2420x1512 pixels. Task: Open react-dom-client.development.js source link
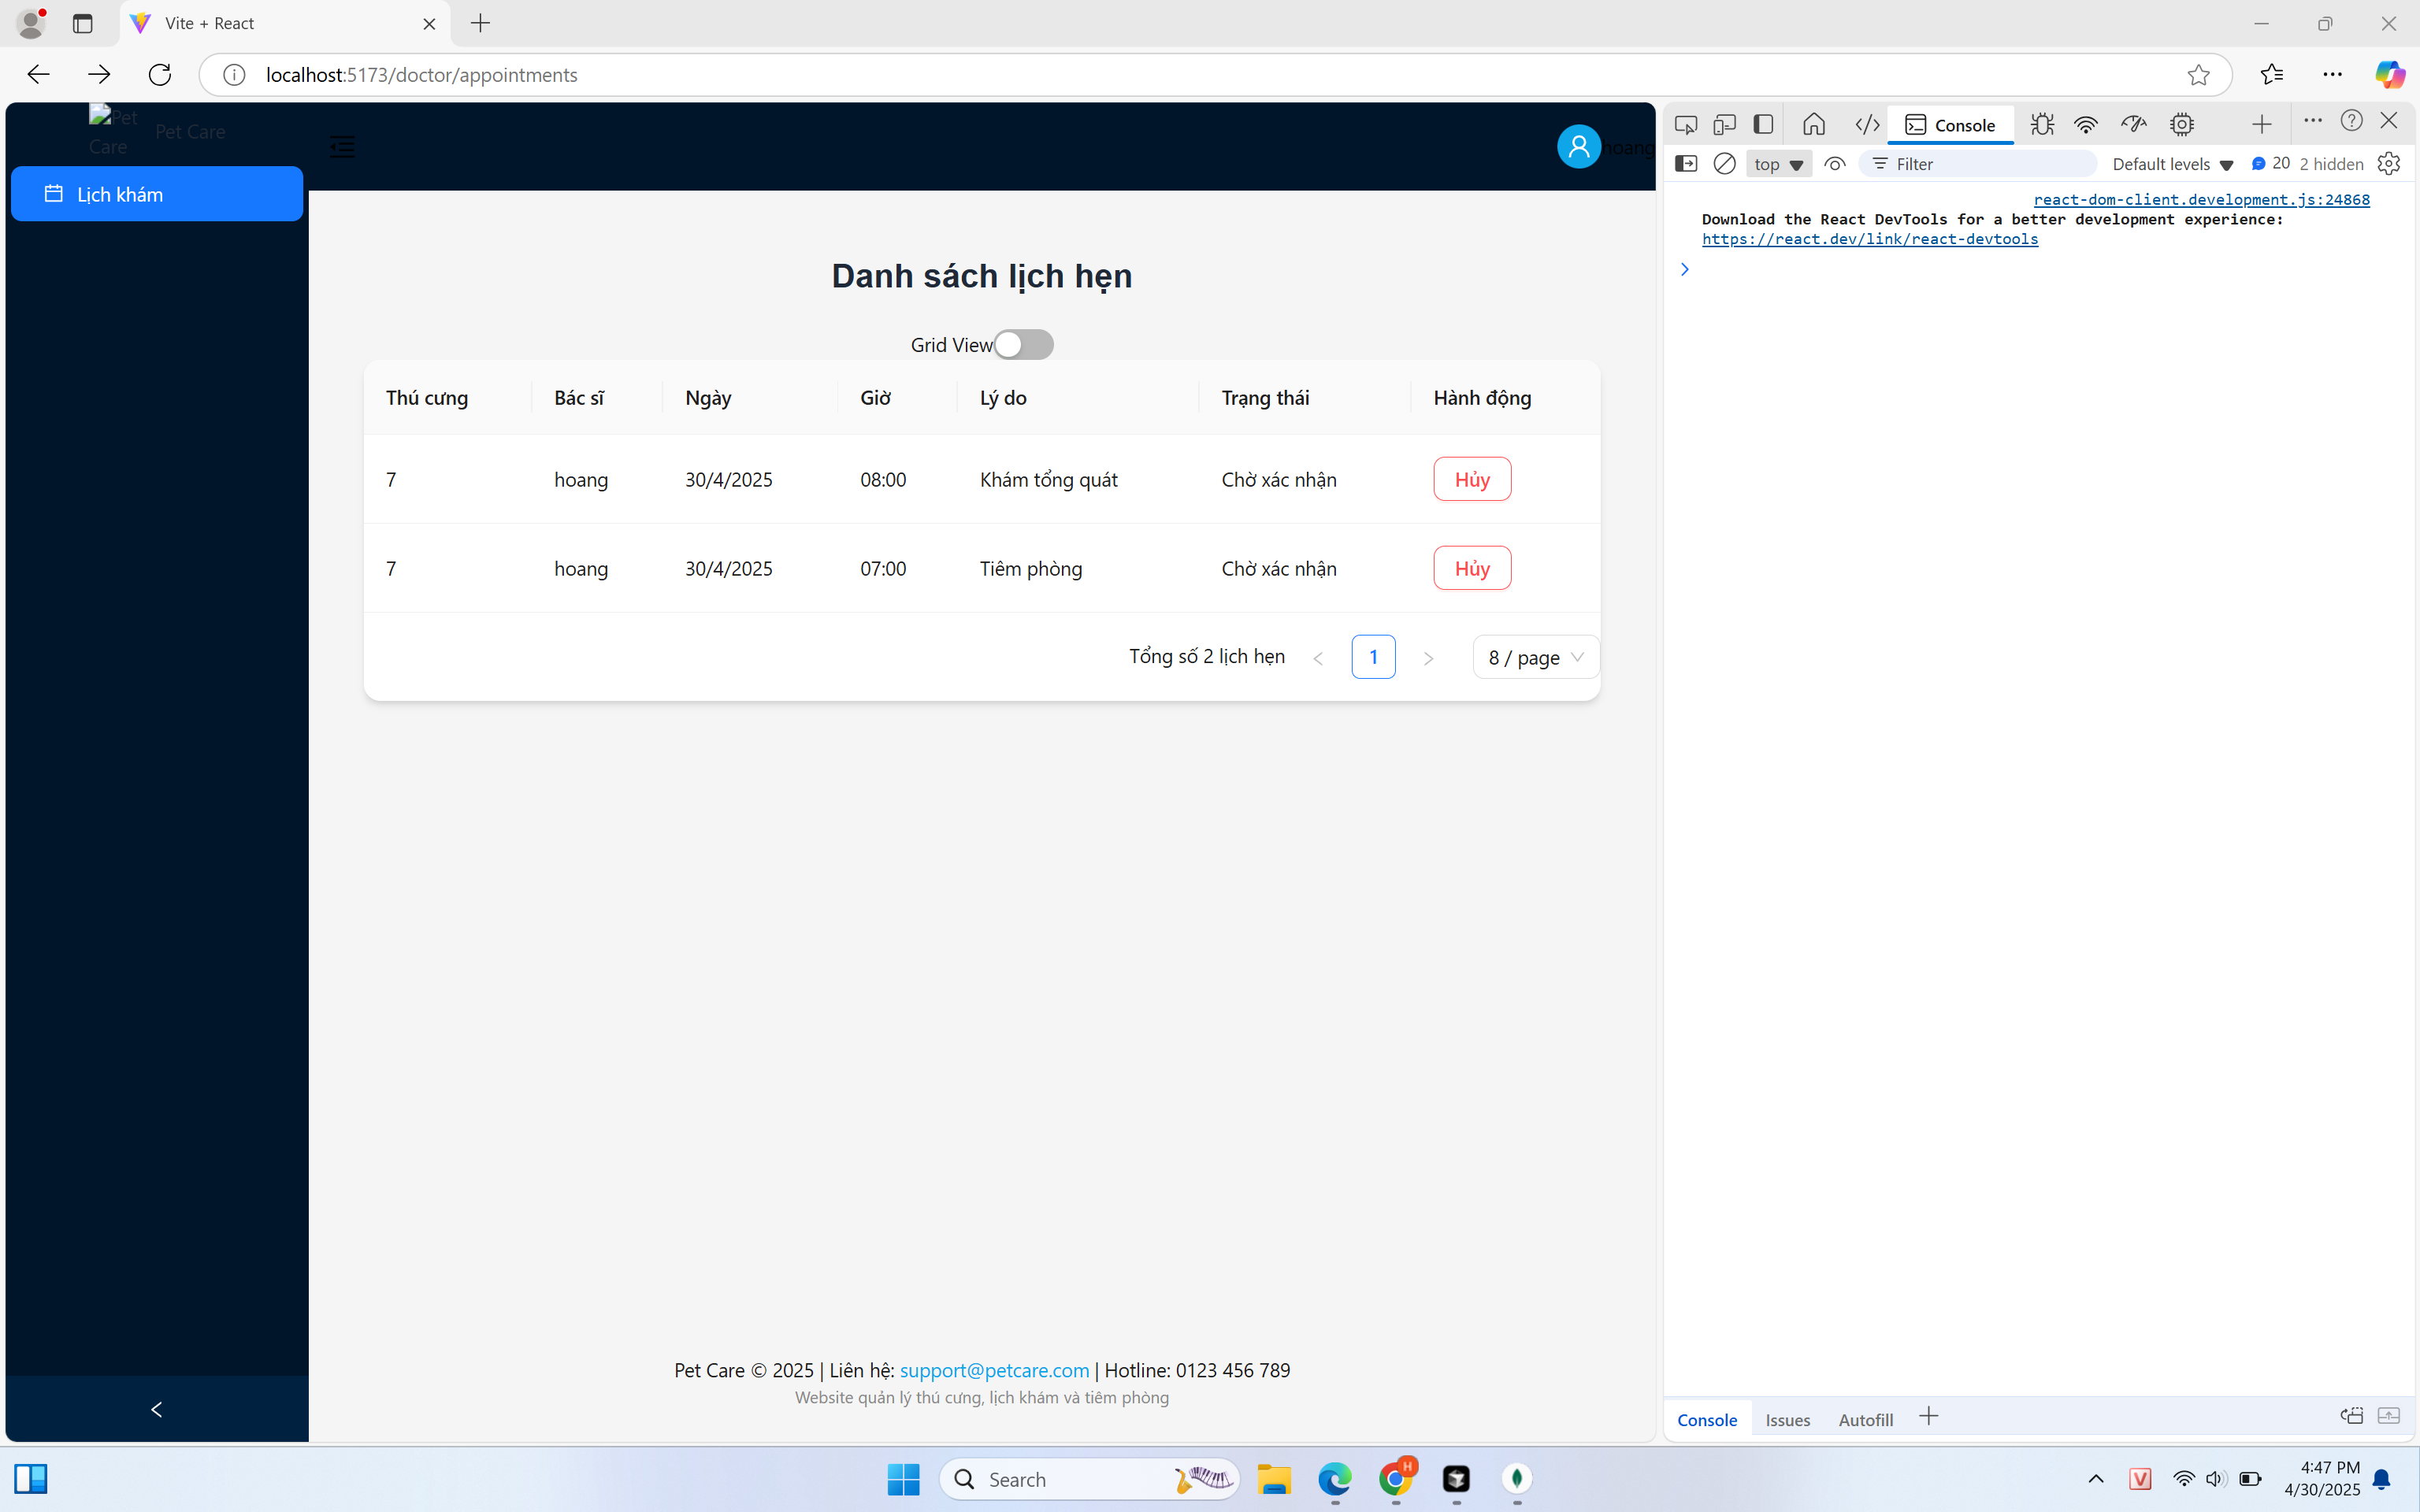[2201, 199]
